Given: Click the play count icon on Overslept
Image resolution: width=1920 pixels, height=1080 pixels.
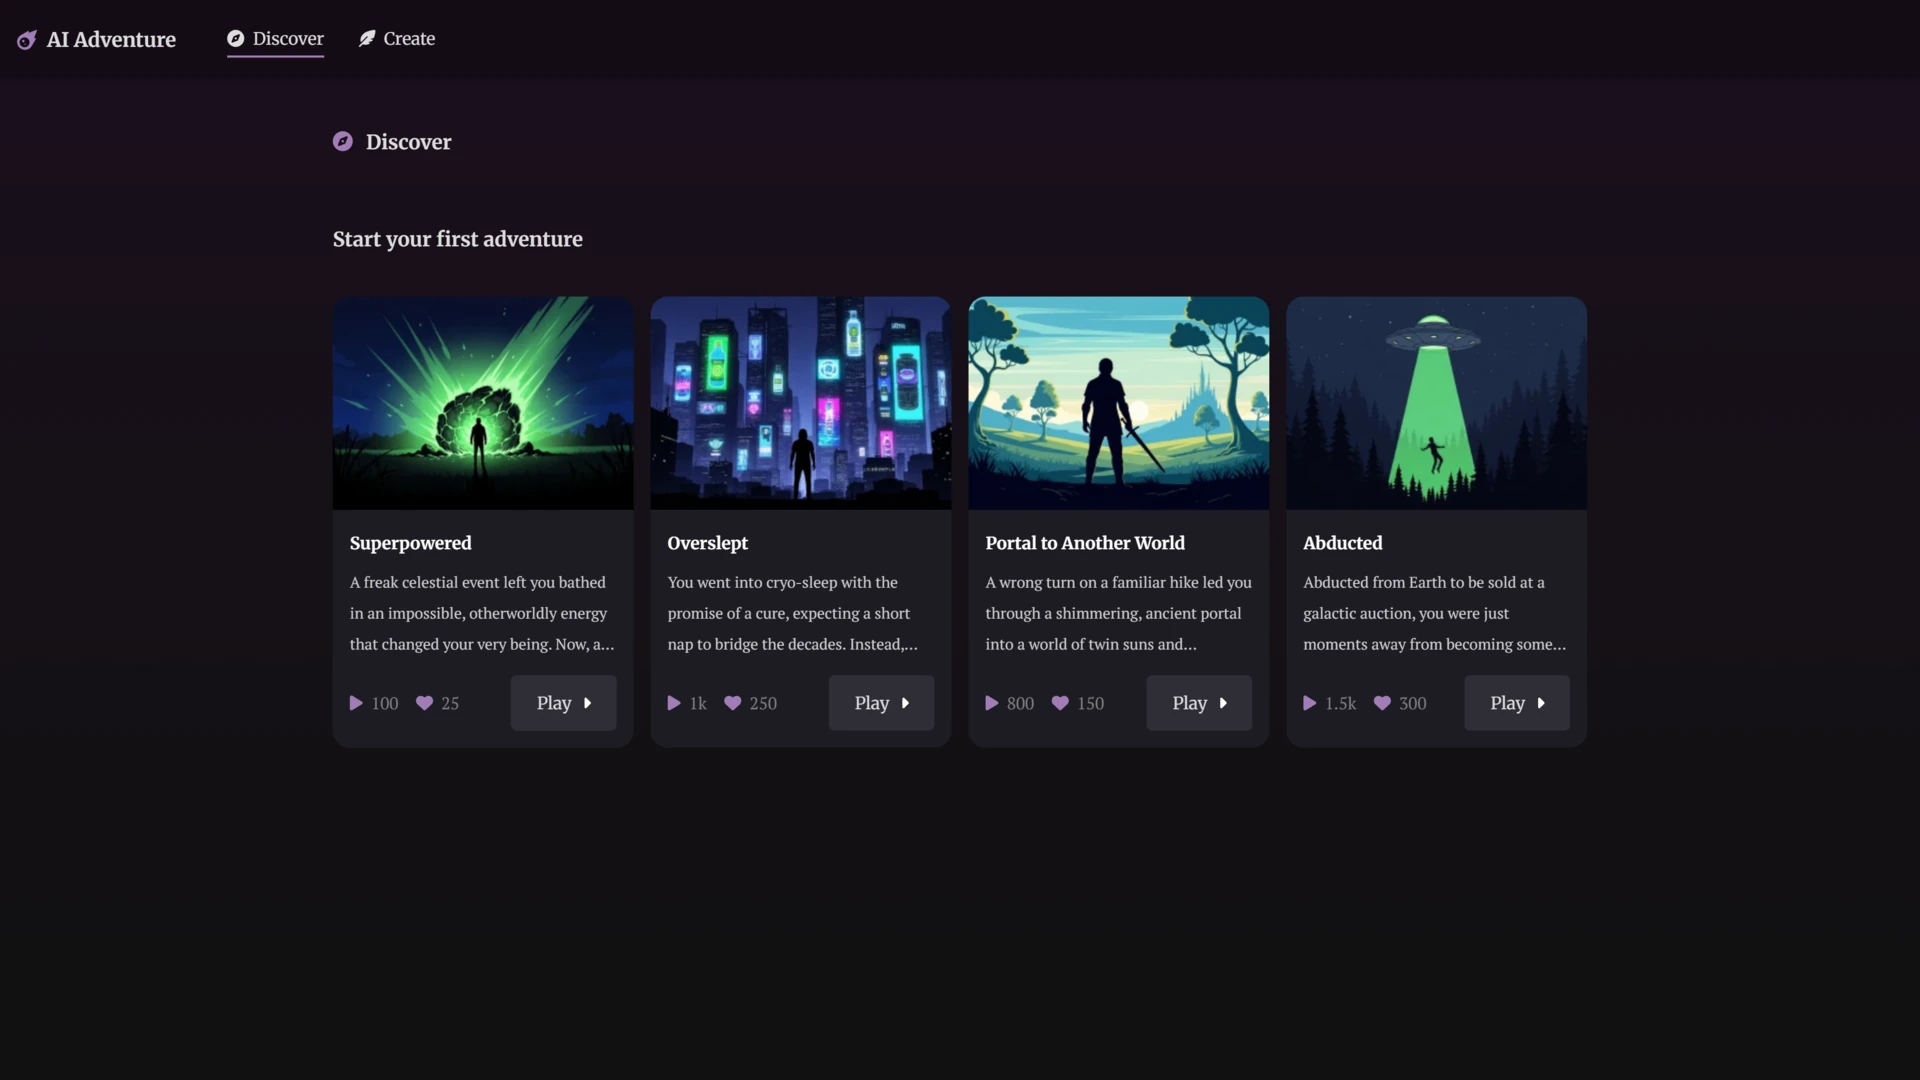Looking at the screenshot, I should (674, 704).
